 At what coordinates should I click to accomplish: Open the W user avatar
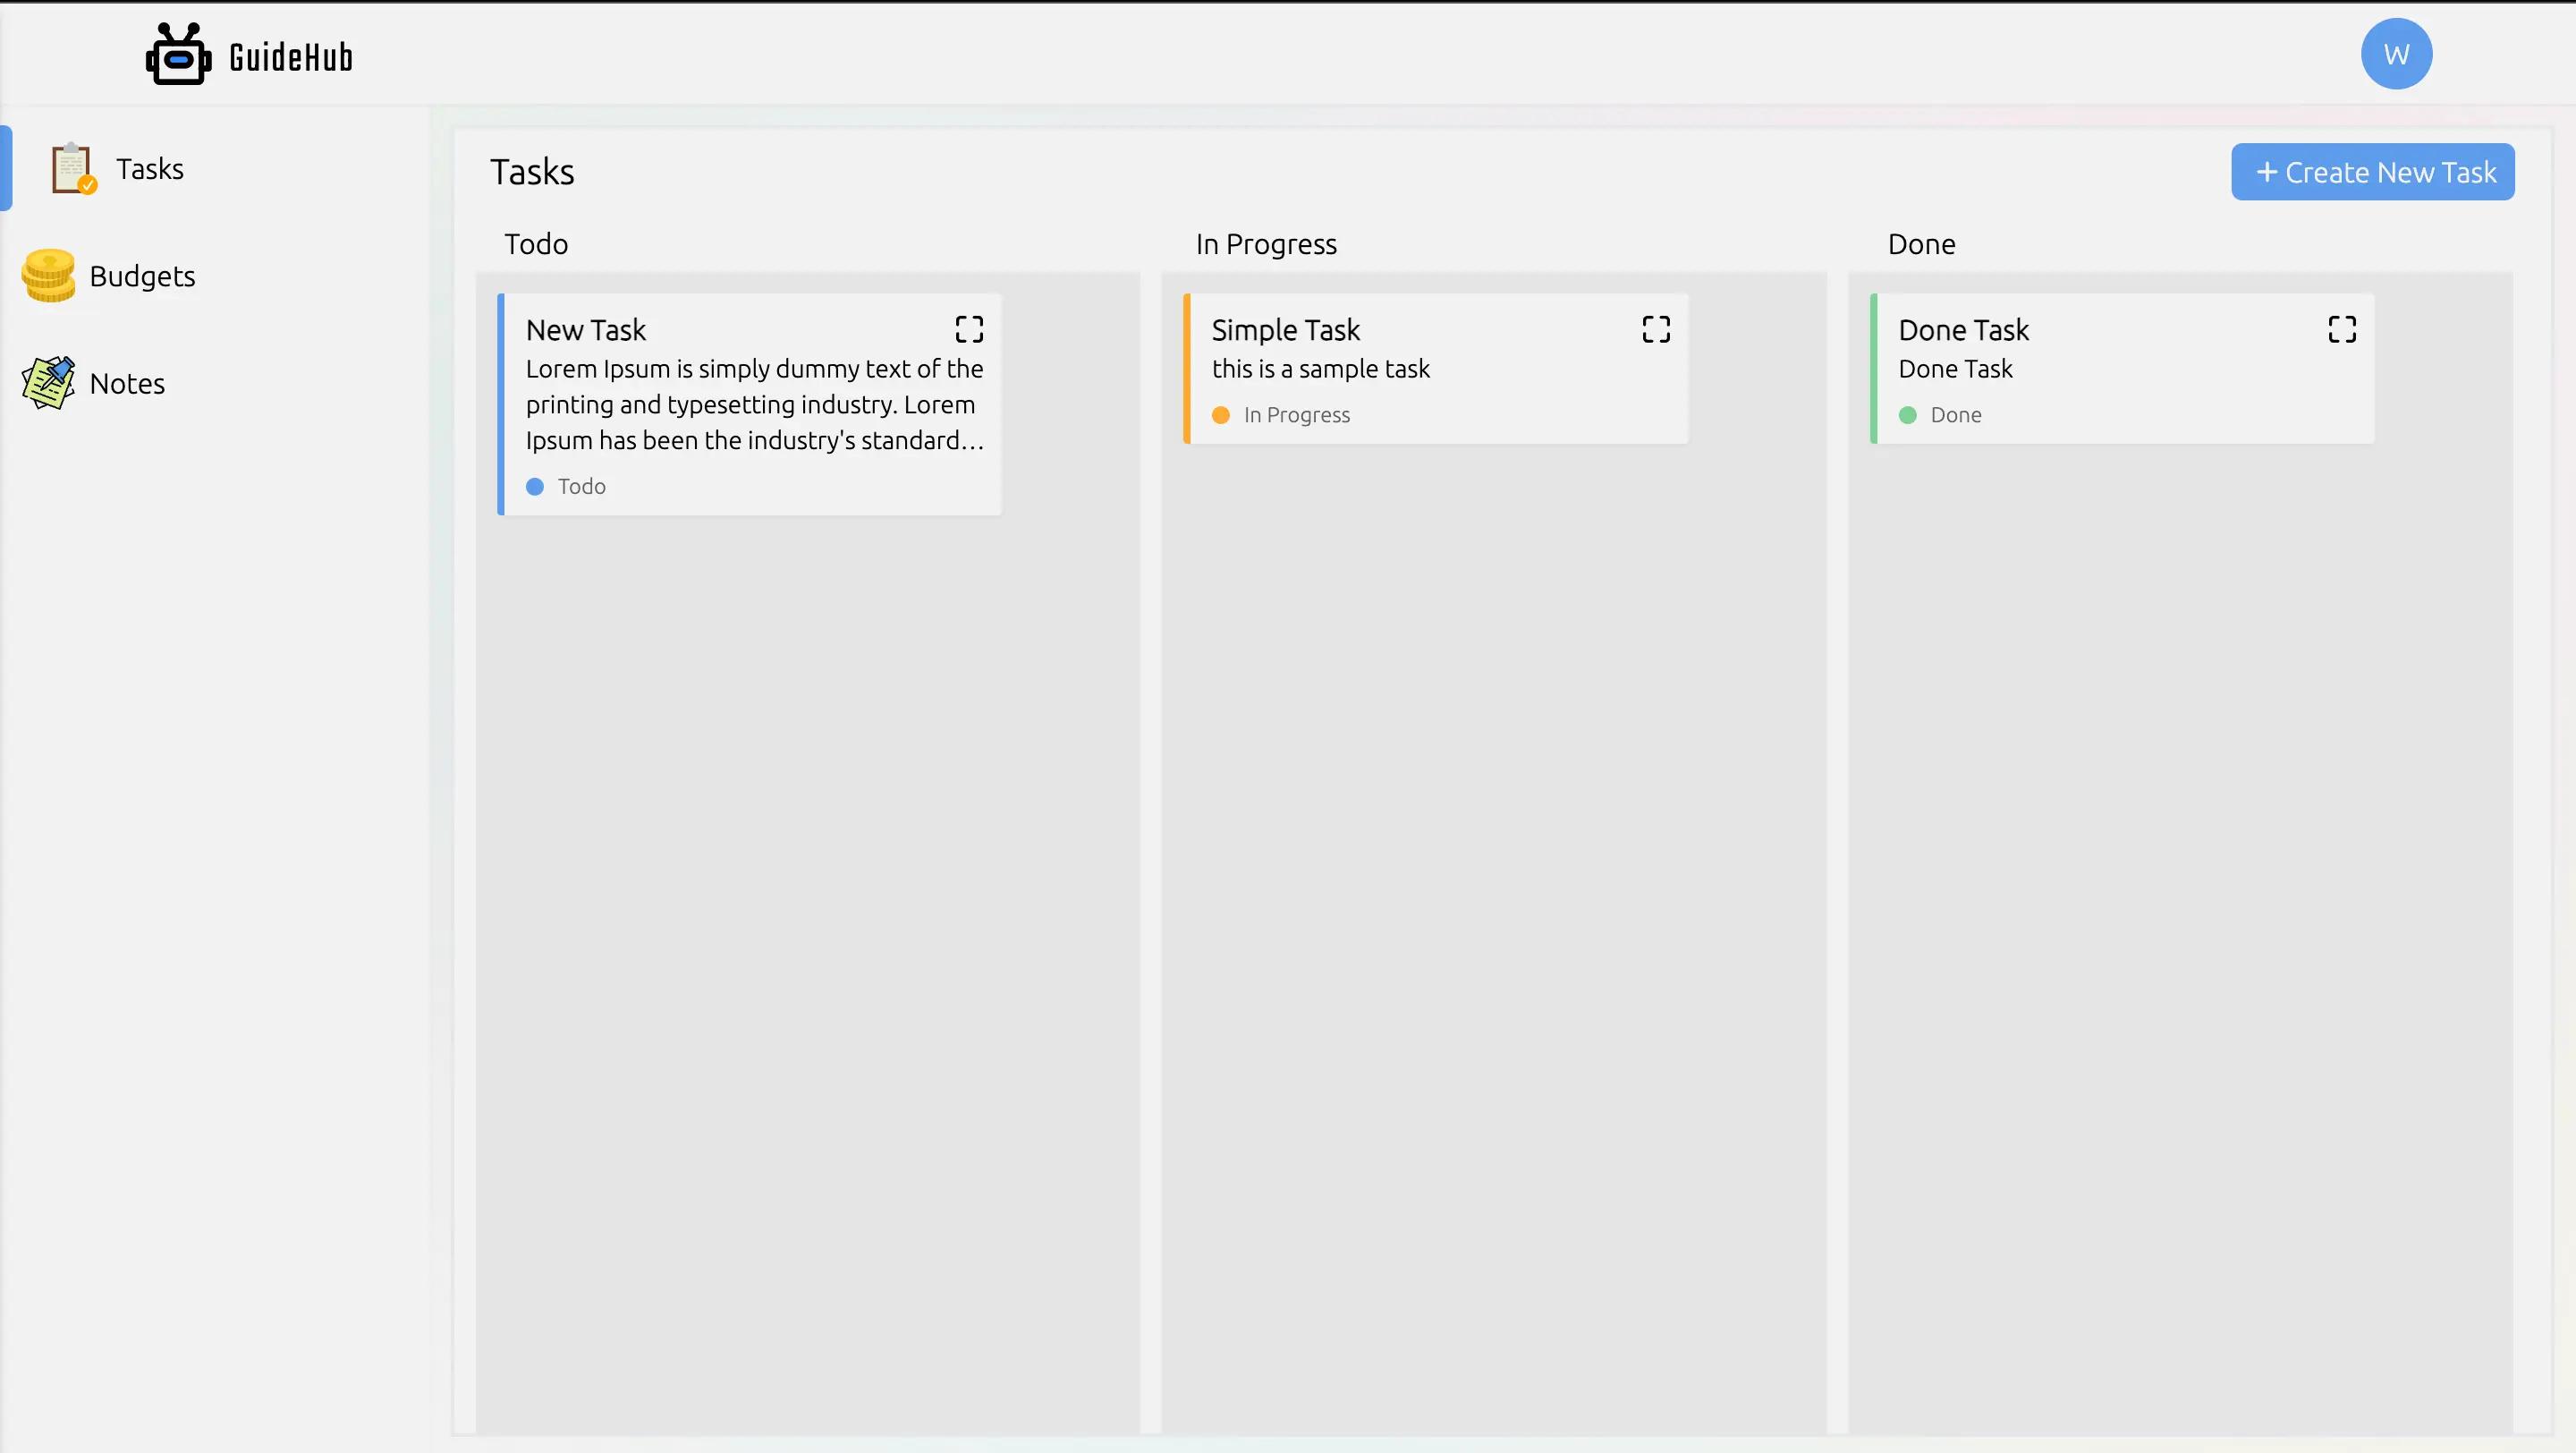2396,54
